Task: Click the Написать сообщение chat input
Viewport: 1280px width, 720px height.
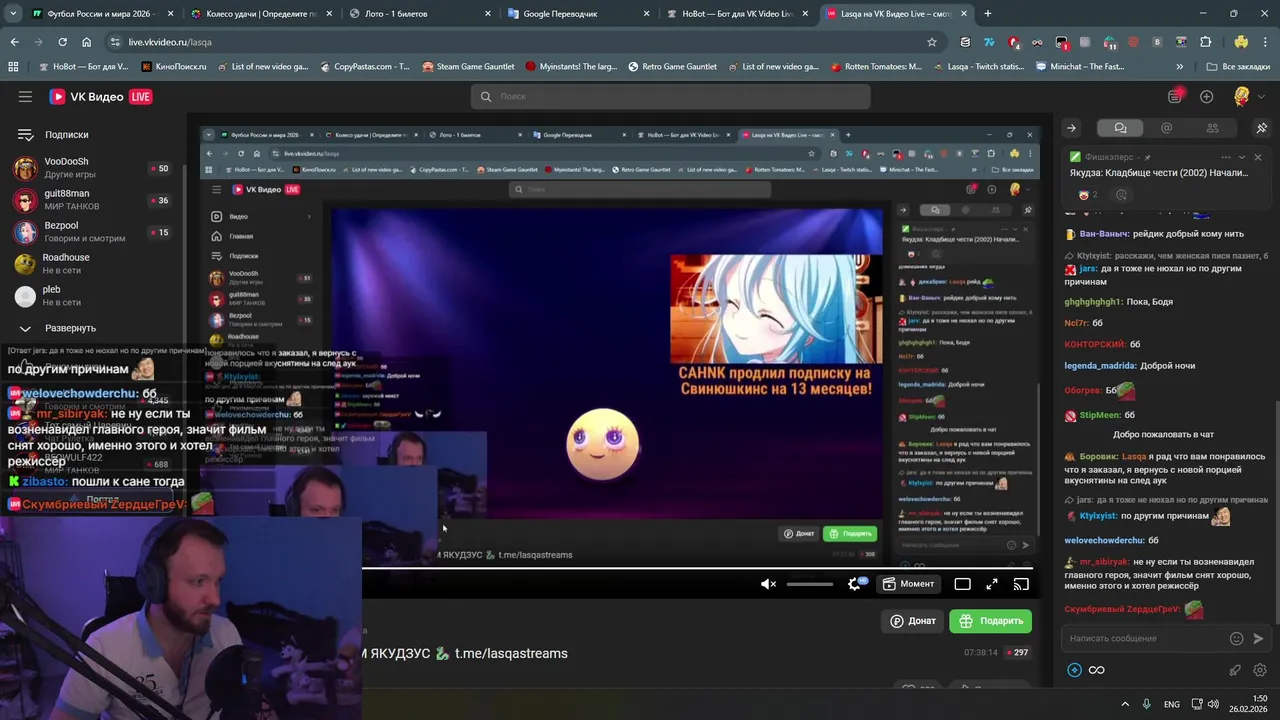Action: coord(1145,638)
